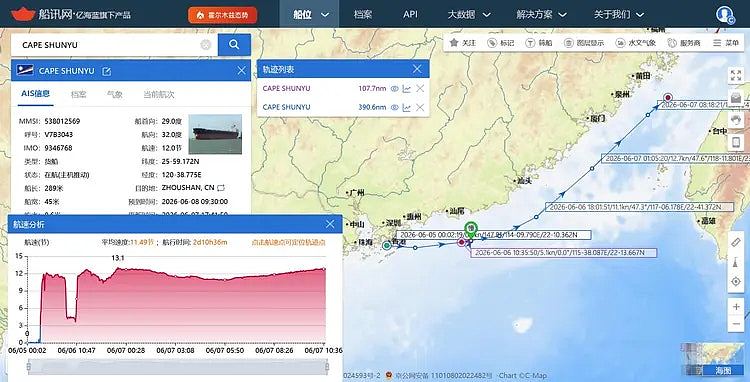The width and height of the screenshot is (750, 382).
Task: Open the ship photo thumbnail
Action: pyautogui.click(x=215, y=134)
